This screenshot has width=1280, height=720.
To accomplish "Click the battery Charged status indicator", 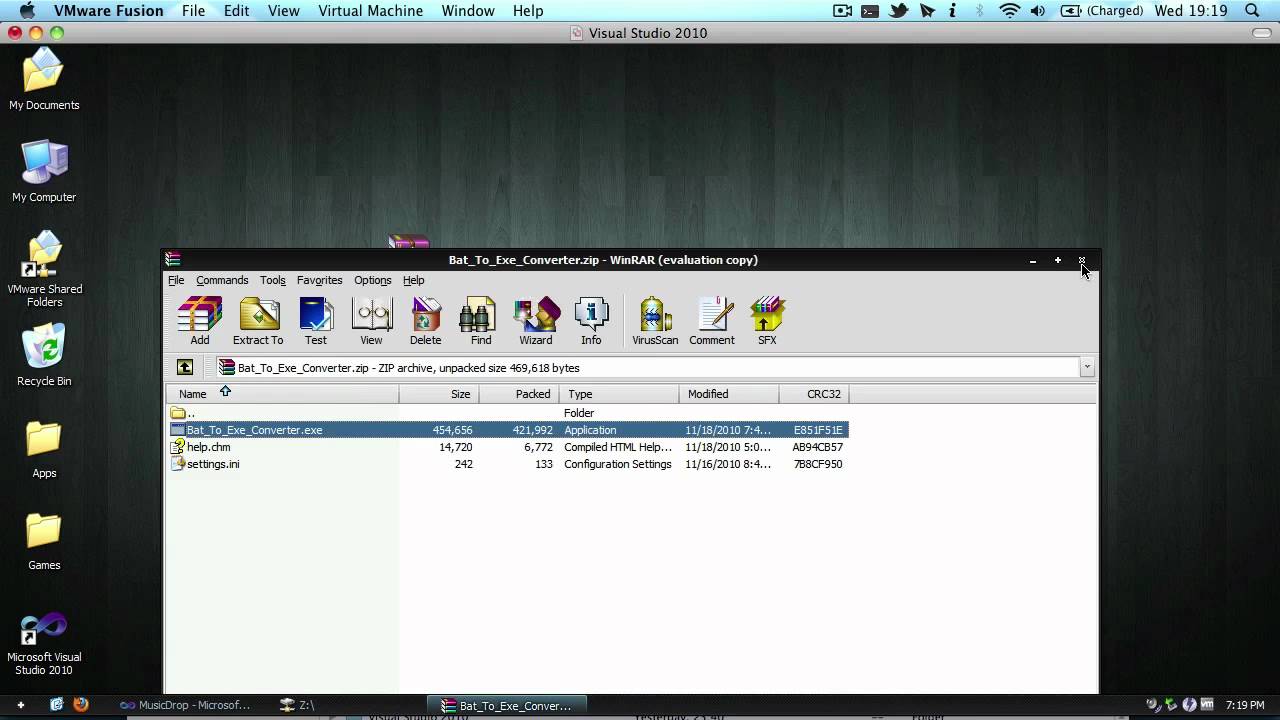I will tap(1102, 11).
